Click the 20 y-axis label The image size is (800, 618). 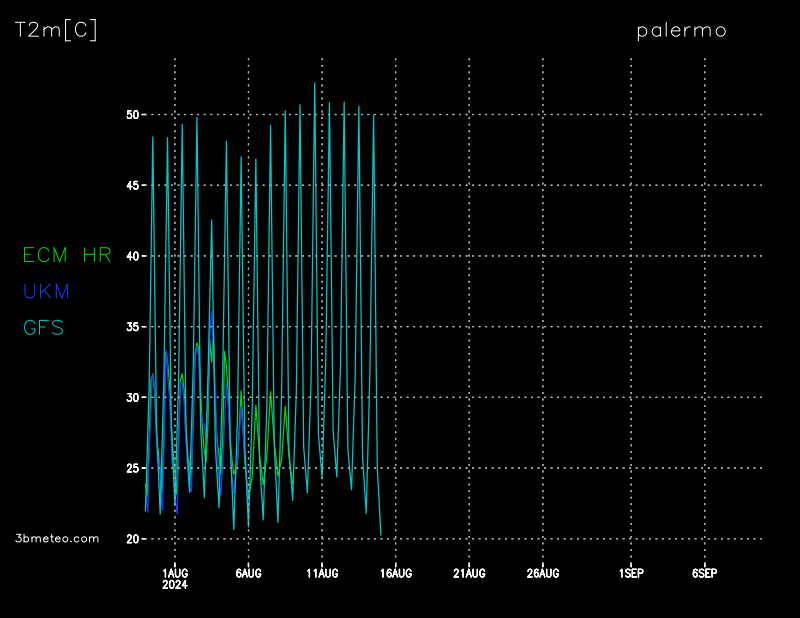point(132,539)
